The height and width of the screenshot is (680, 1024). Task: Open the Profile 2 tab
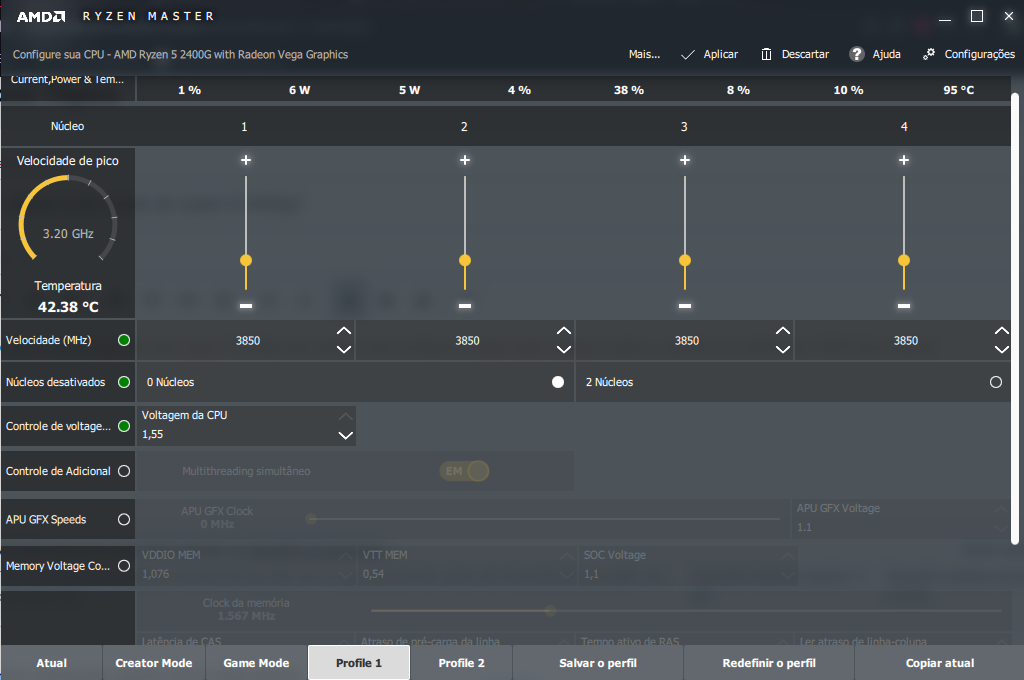(462, 663)
